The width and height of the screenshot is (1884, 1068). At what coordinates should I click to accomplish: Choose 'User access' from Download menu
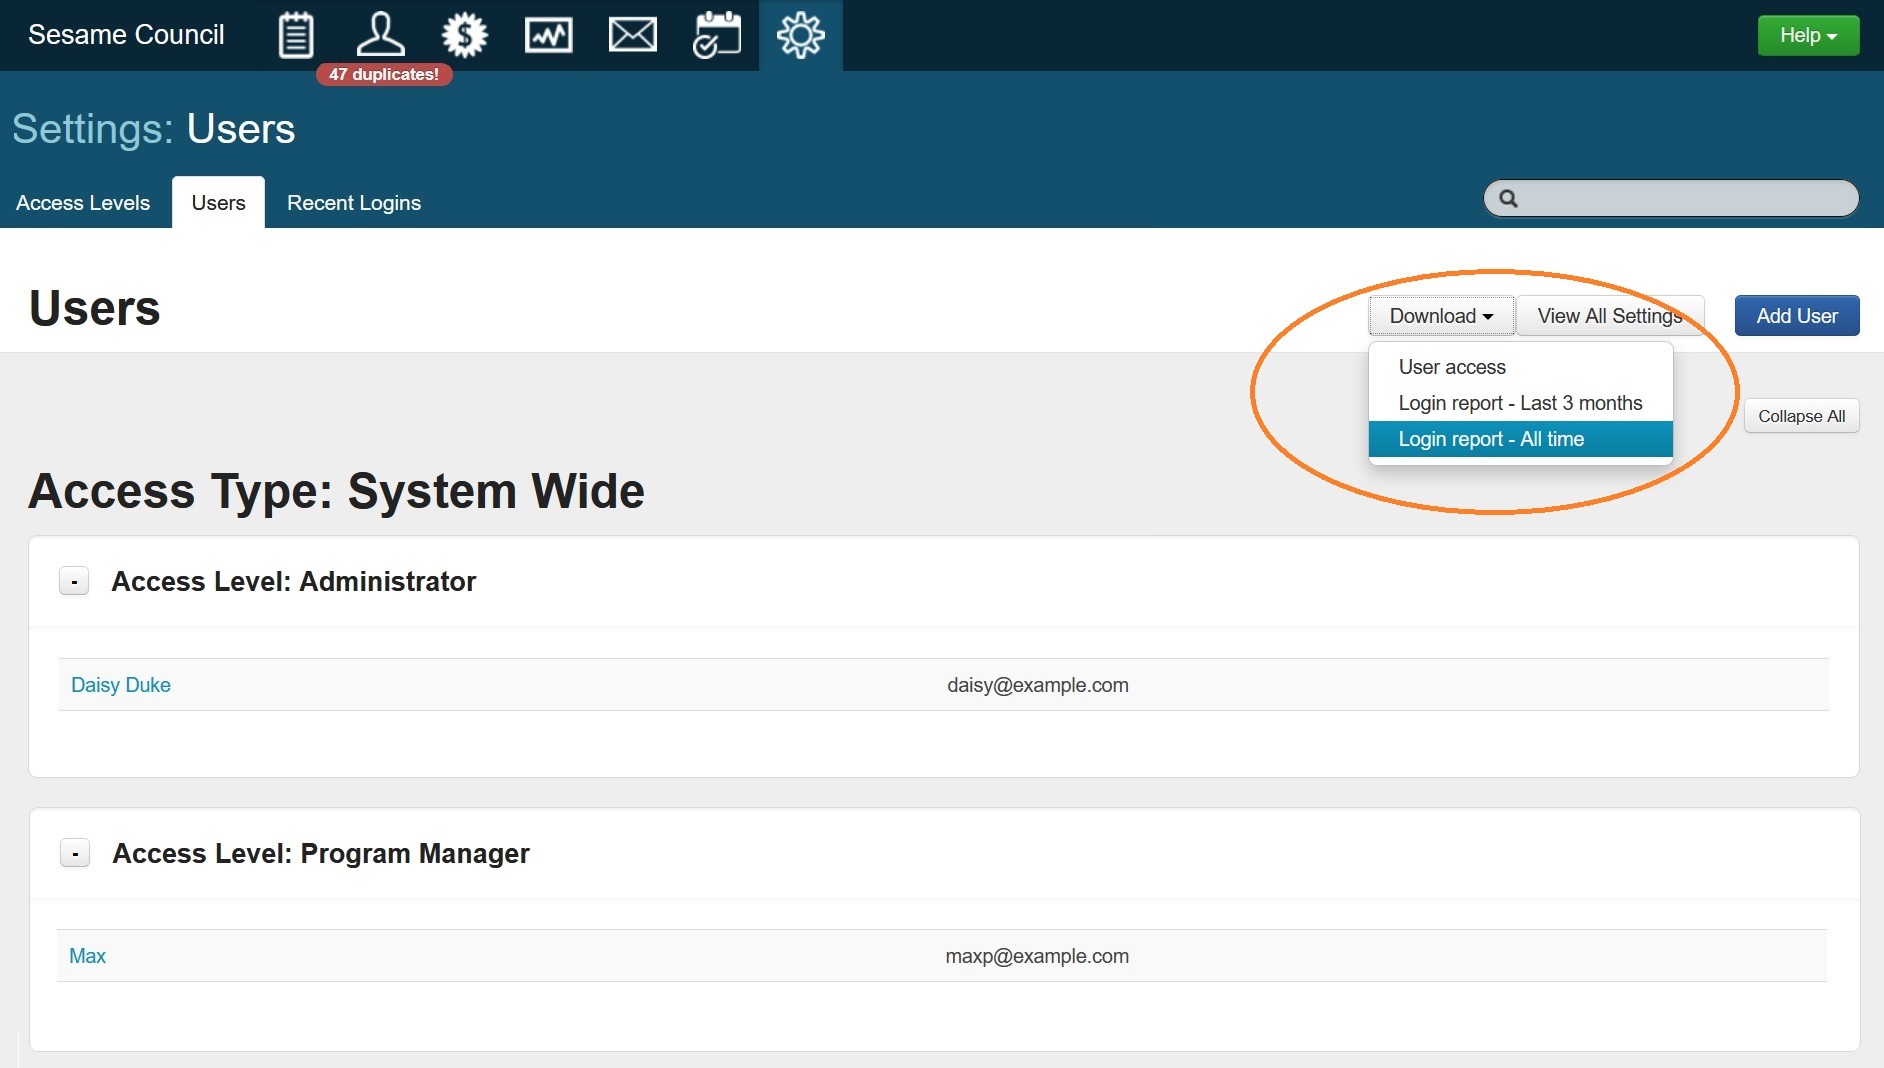point(1451,367)
